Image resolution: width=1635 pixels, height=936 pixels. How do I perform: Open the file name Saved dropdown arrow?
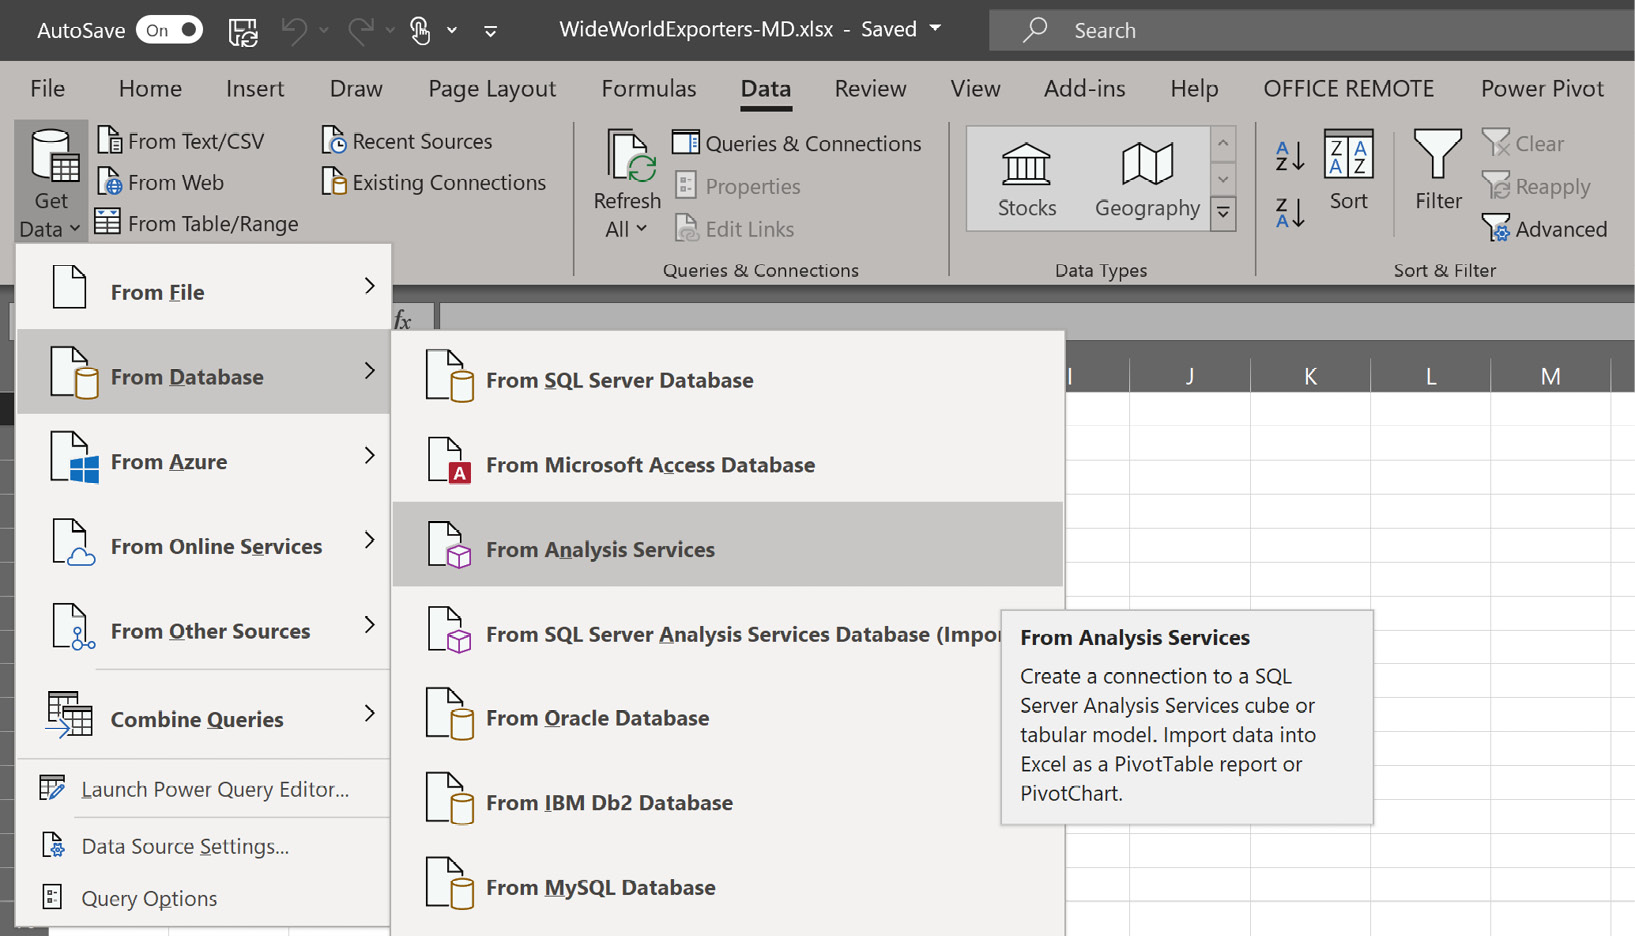pyautogui.click(x=935, y=29)
